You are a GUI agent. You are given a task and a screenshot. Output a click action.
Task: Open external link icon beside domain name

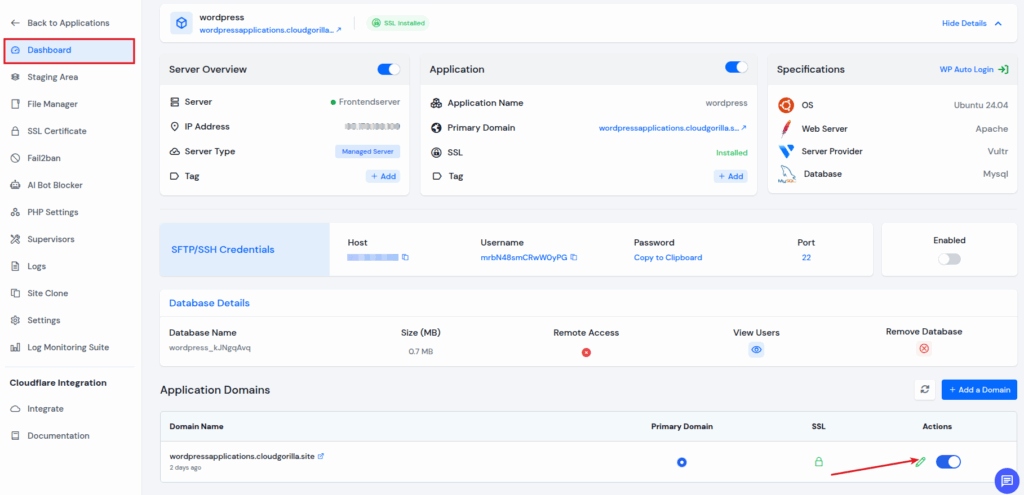click(321, 456)
